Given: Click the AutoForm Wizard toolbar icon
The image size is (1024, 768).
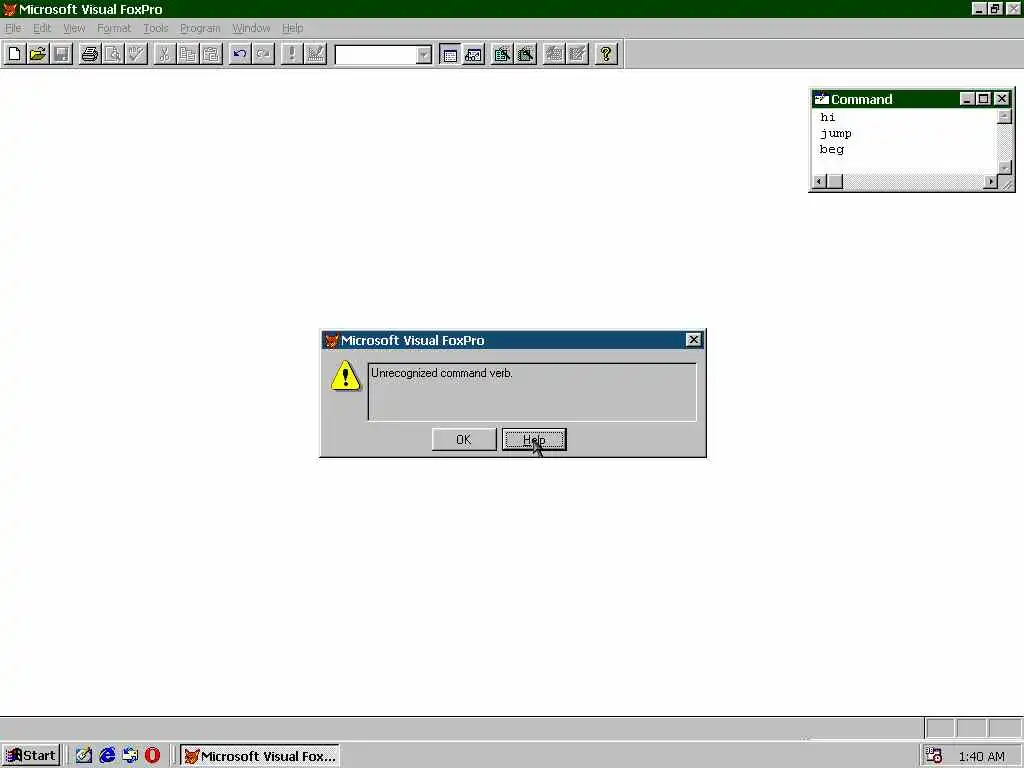Looking at the screenshot, I should [x=554, y=54].
